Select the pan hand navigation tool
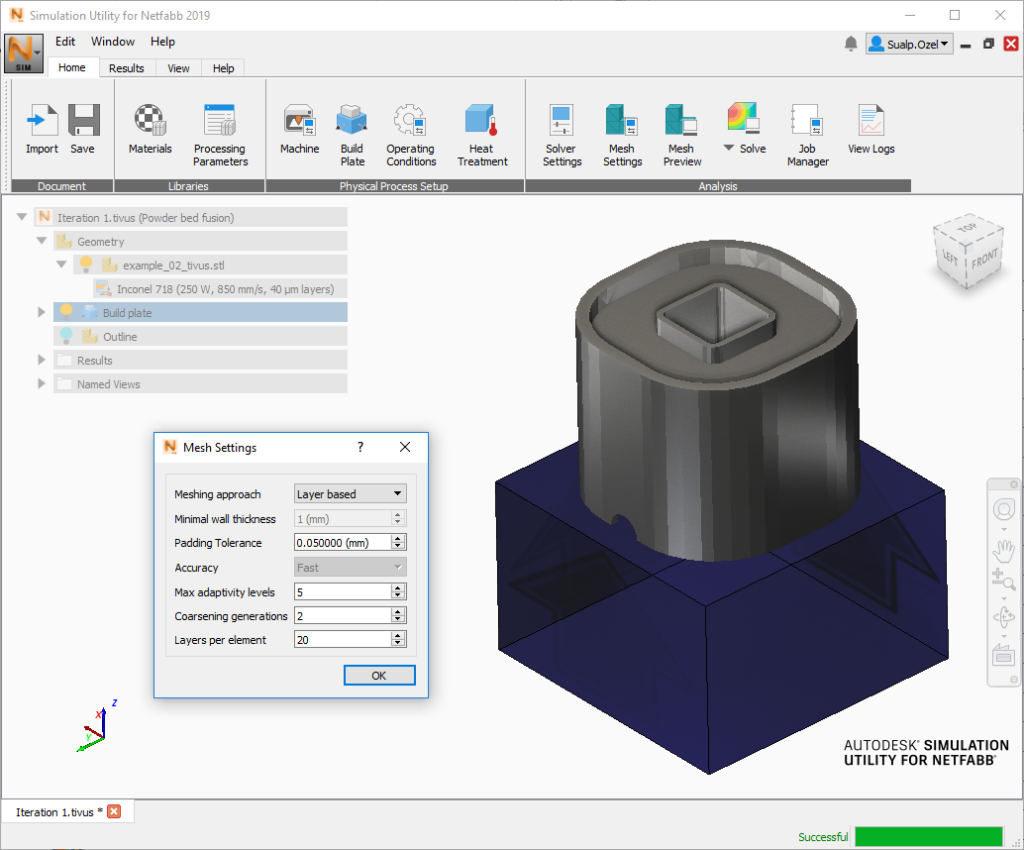The height and width of the screenshot is (850, 1024). tap(1004, 551)
